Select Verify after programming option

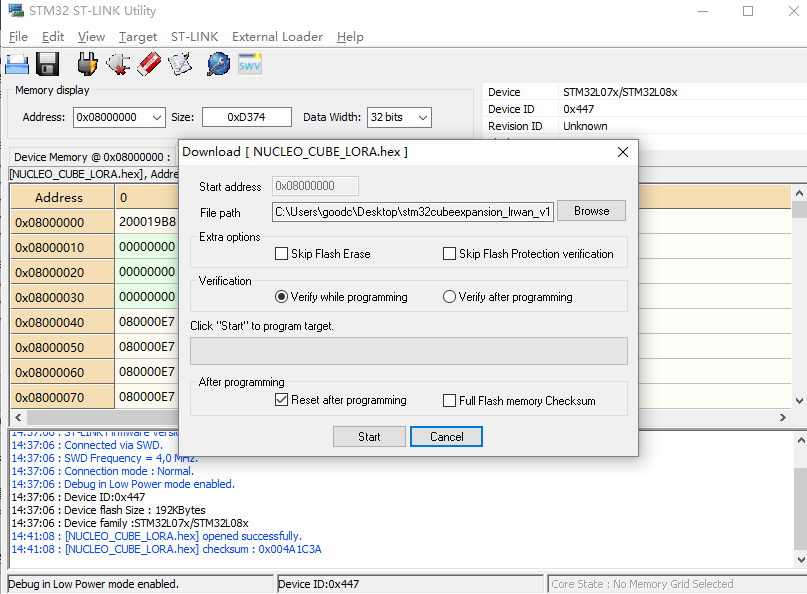449,297
